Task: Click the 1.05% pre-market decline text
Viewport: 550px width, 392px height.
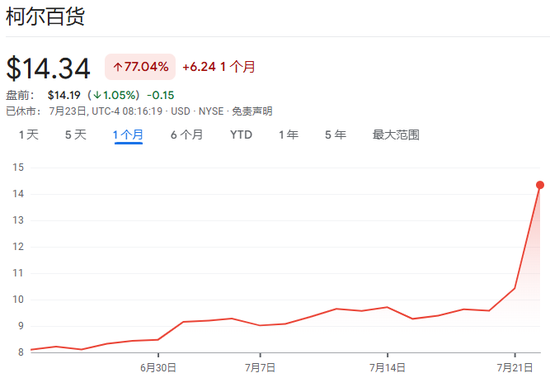Action: click(114, 95)
